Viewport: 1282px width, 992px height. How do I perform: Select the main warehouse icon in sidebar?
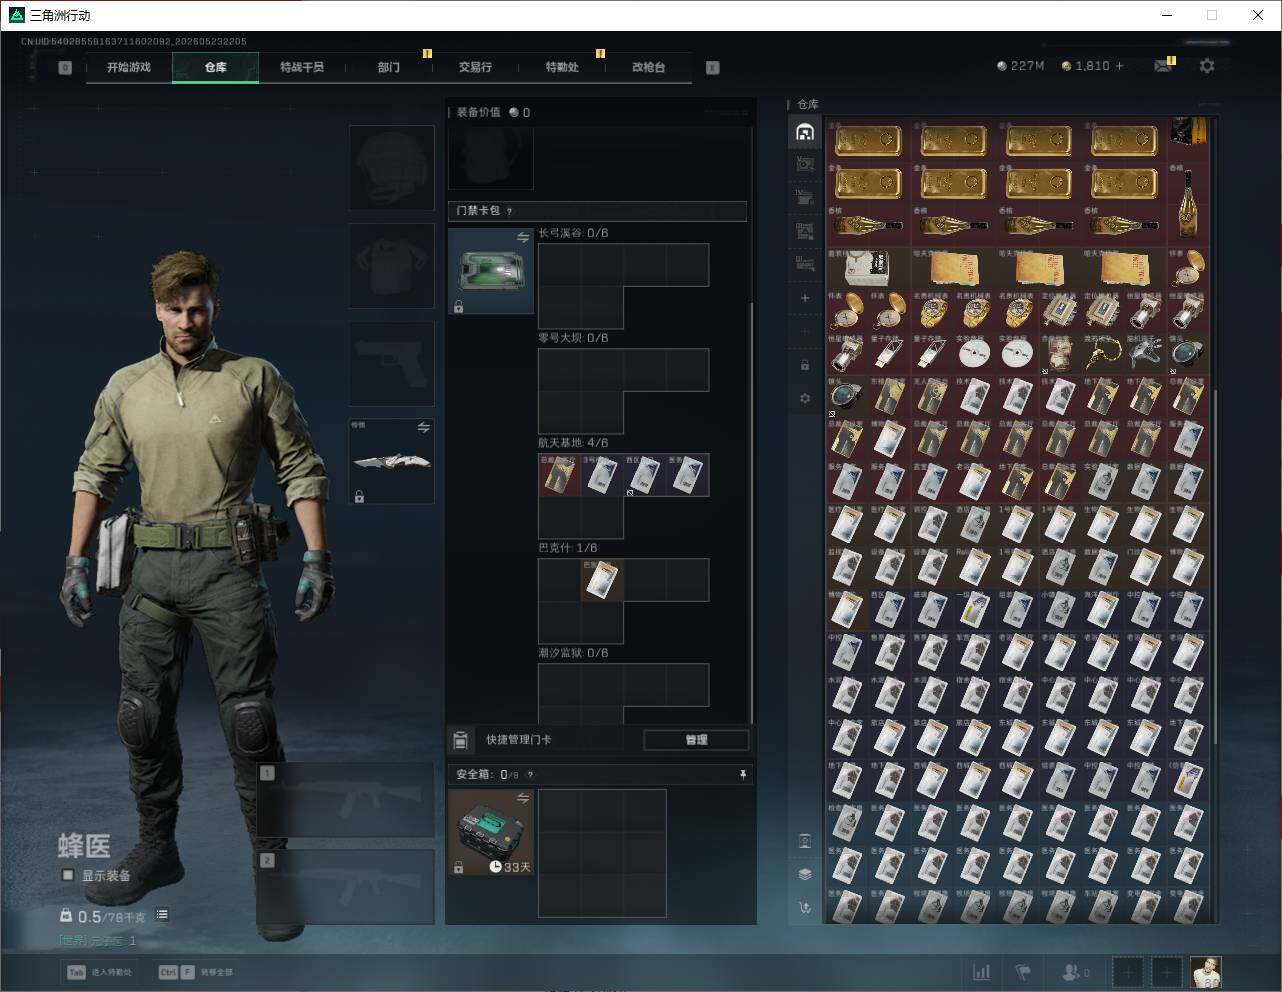coord(805,132)
